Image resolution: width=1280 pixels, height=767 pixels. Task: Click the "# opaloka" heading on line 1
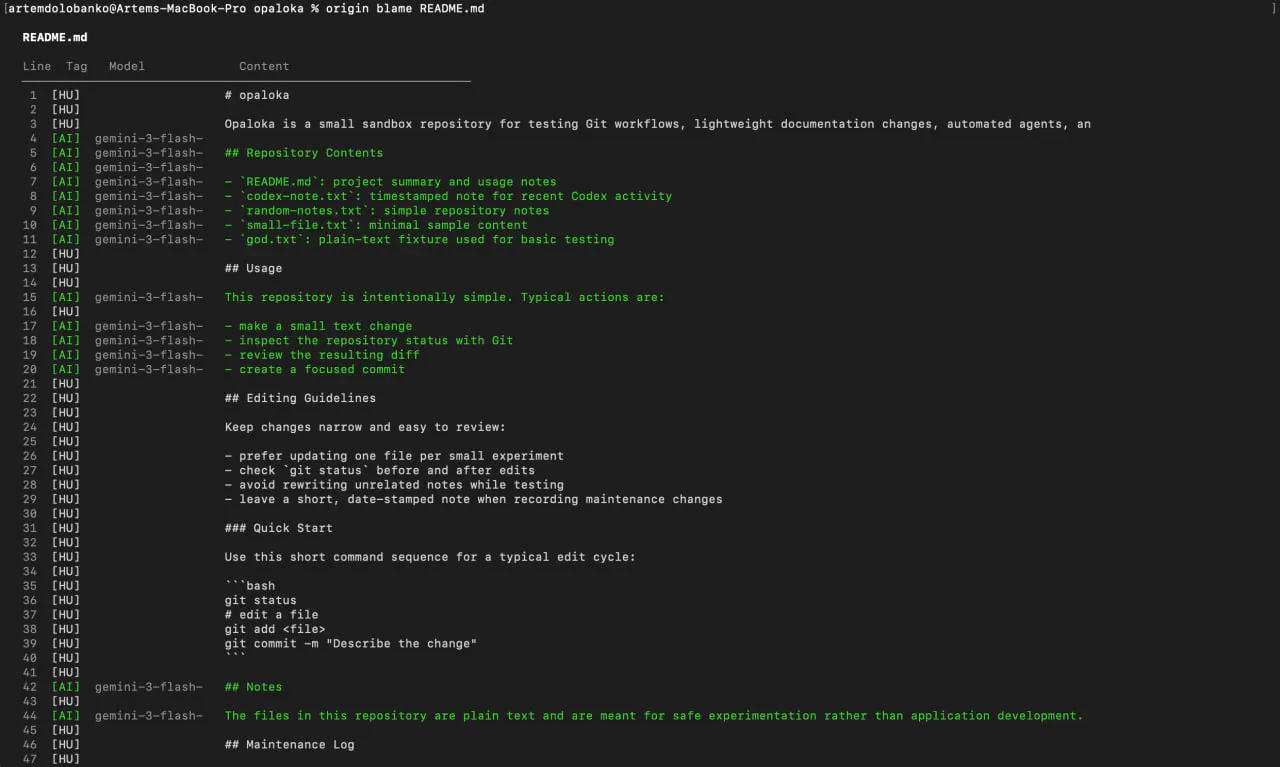[257, 95]
